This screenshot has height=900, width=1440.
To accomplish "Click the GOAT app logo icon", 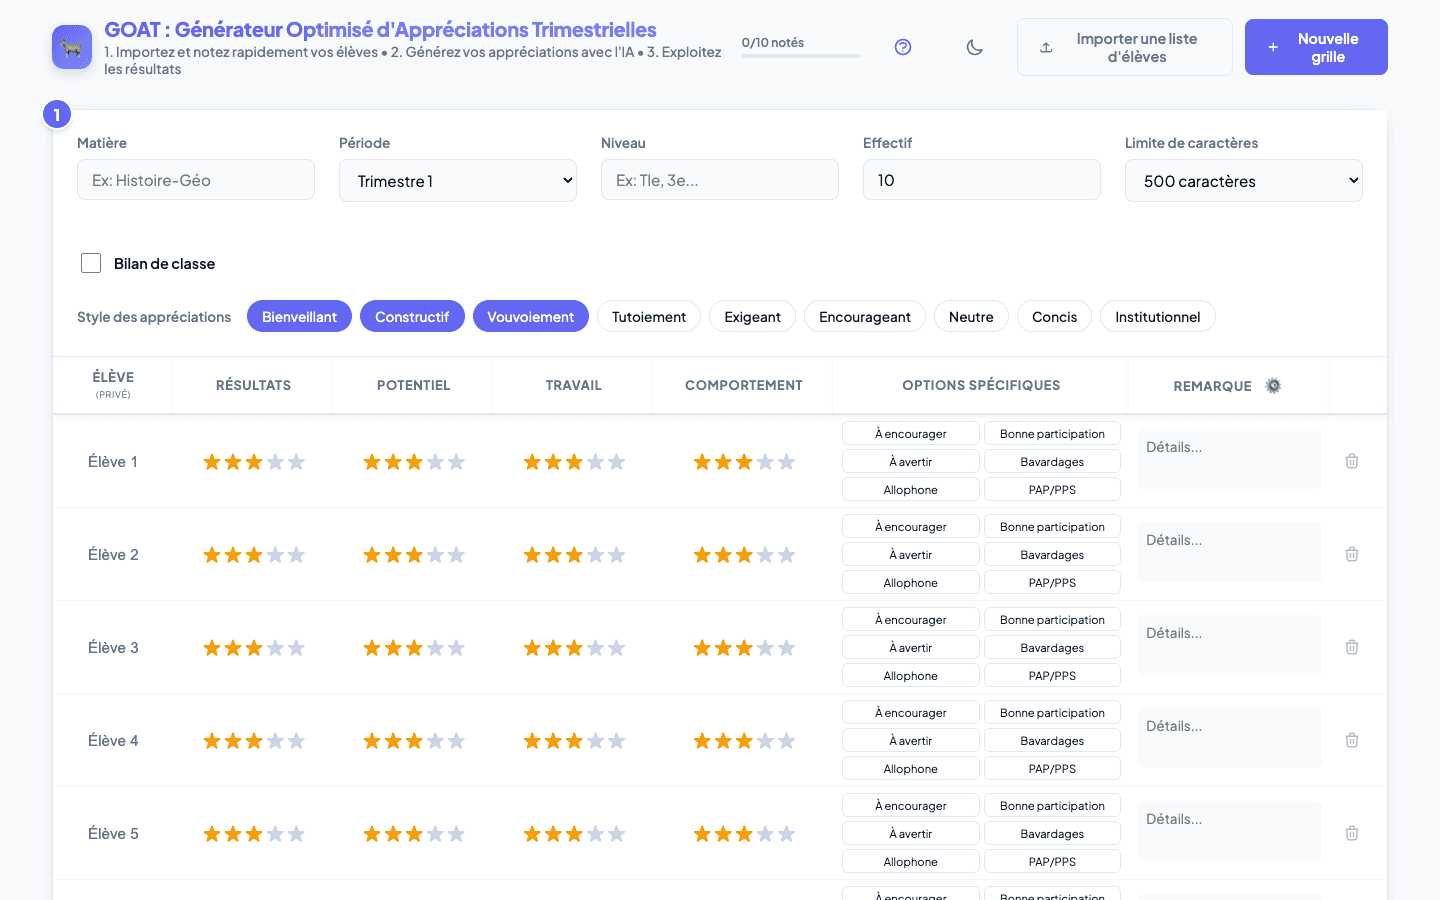I will tap(72, 47).
